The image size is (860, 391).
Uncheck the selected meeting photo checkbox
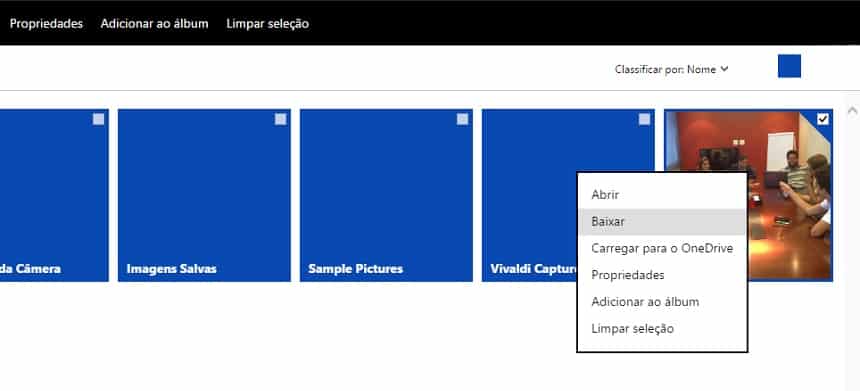tap(823, 119)
